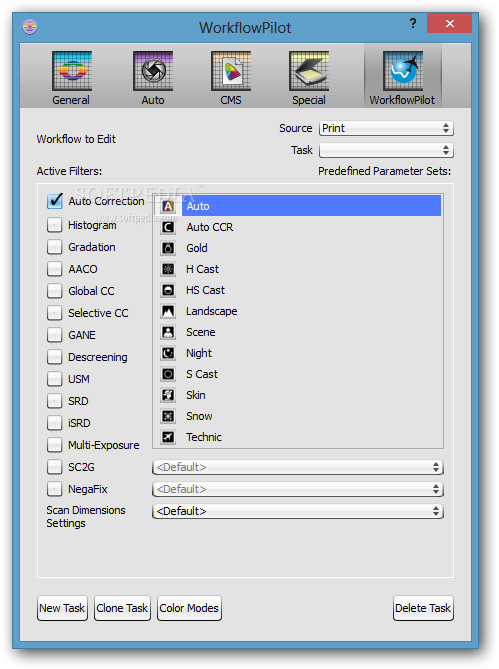Image resolution: width=499 pixels, height=669 pixels.
Task: Click the icon next to Auto preset
Action: click(x=168, y=206)
